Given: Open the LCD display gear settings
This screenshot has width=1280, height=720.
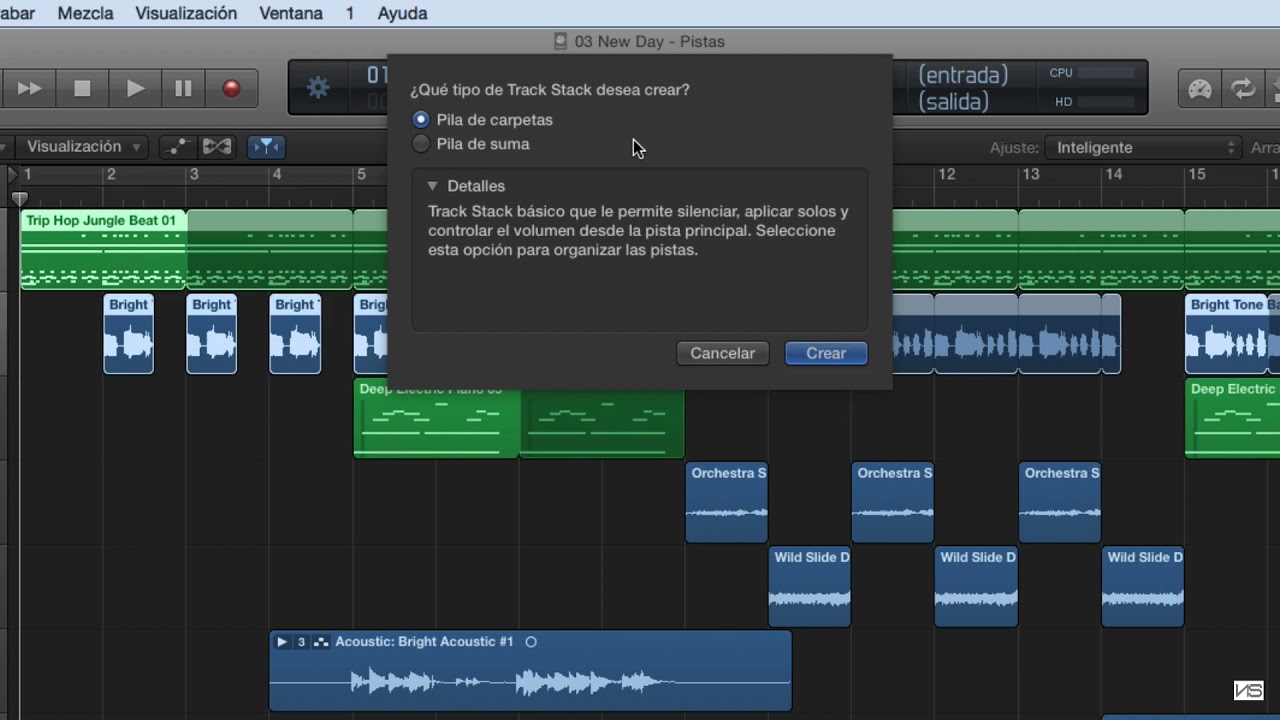Looking at the screenshot, I should [318, 88].
